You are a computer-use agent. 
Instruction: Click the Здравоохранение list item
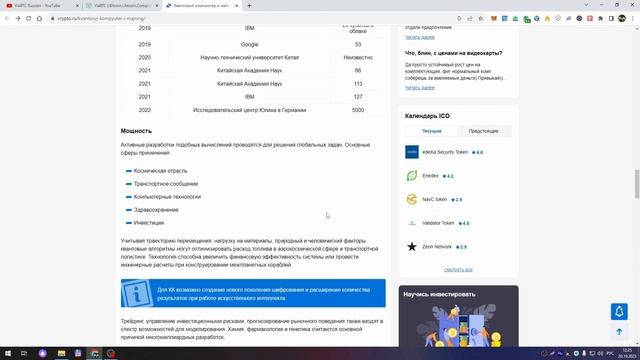(156, 210)
